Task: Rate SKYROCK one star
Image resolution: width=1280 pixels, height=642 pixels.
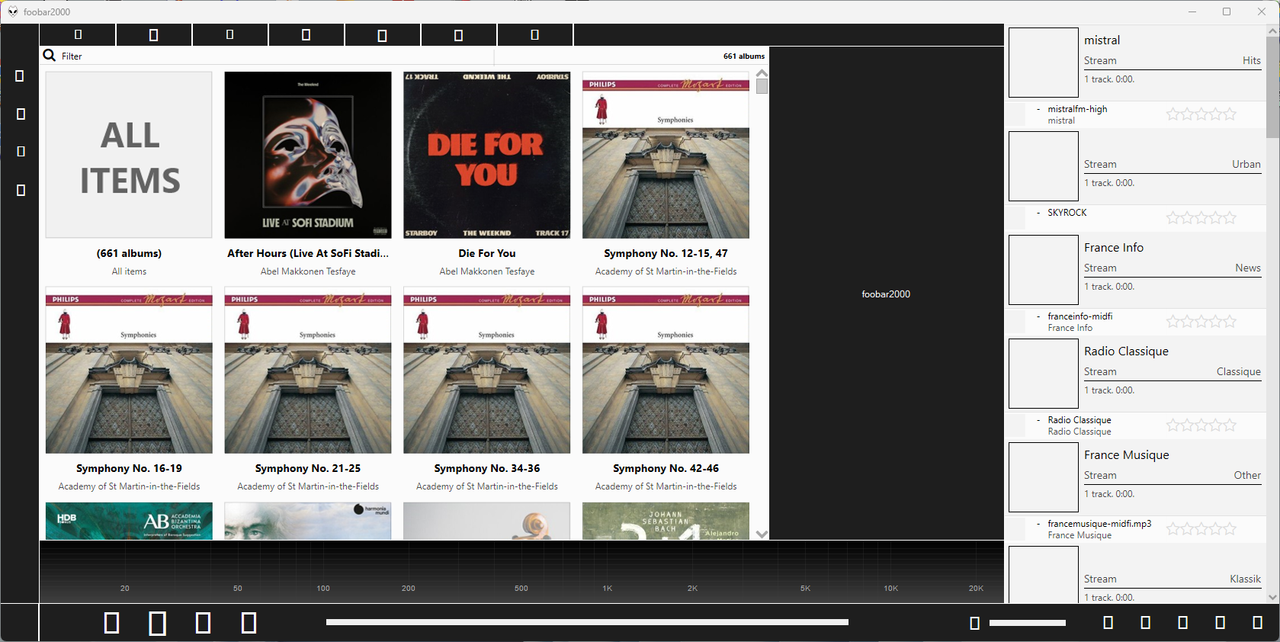Action: pos(1173,218)
